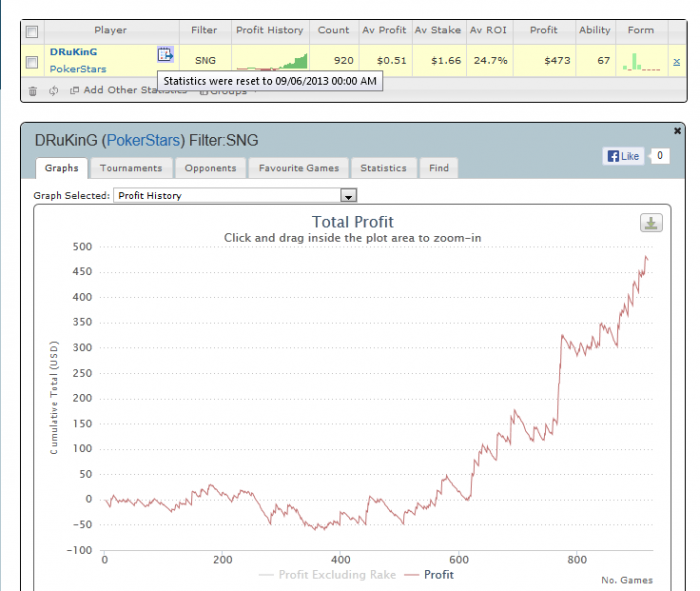The width and height of the screenshot is (700, 591).
Task: Remove DRuKinG row with the x icon
Action: pos(676,62)
